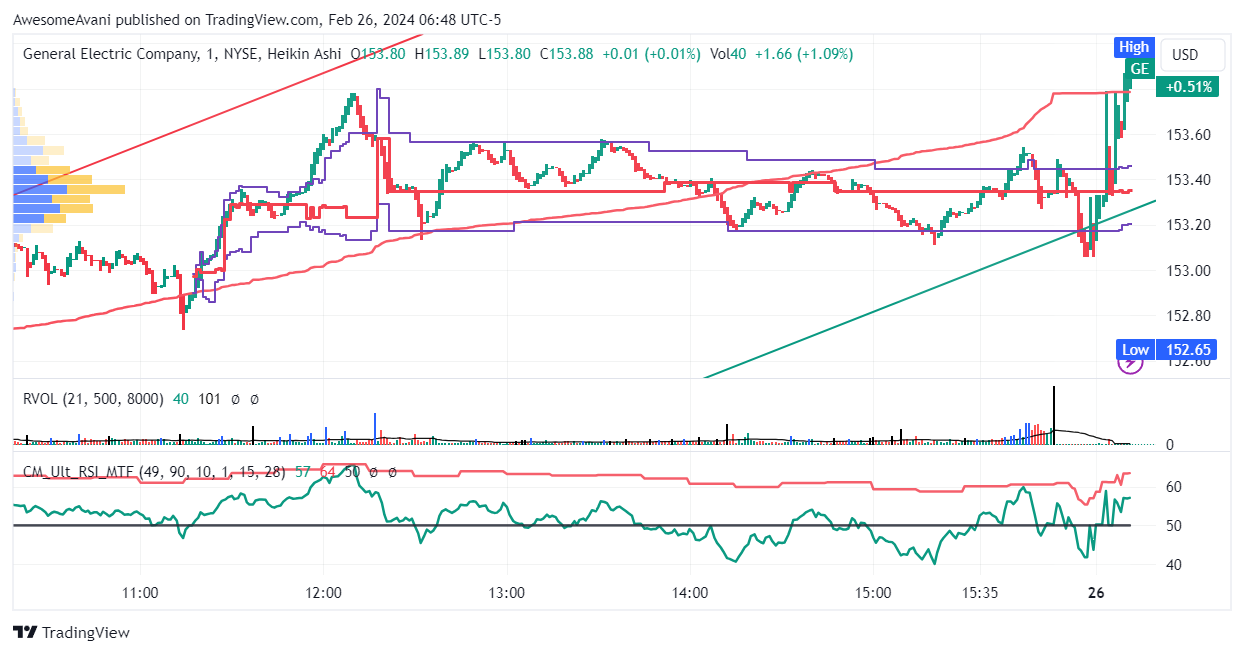Image resolution: width=1244 pixels, height=654 pixels.
Task: Click the 153.60 price axis label
Action: [1189, 135]
